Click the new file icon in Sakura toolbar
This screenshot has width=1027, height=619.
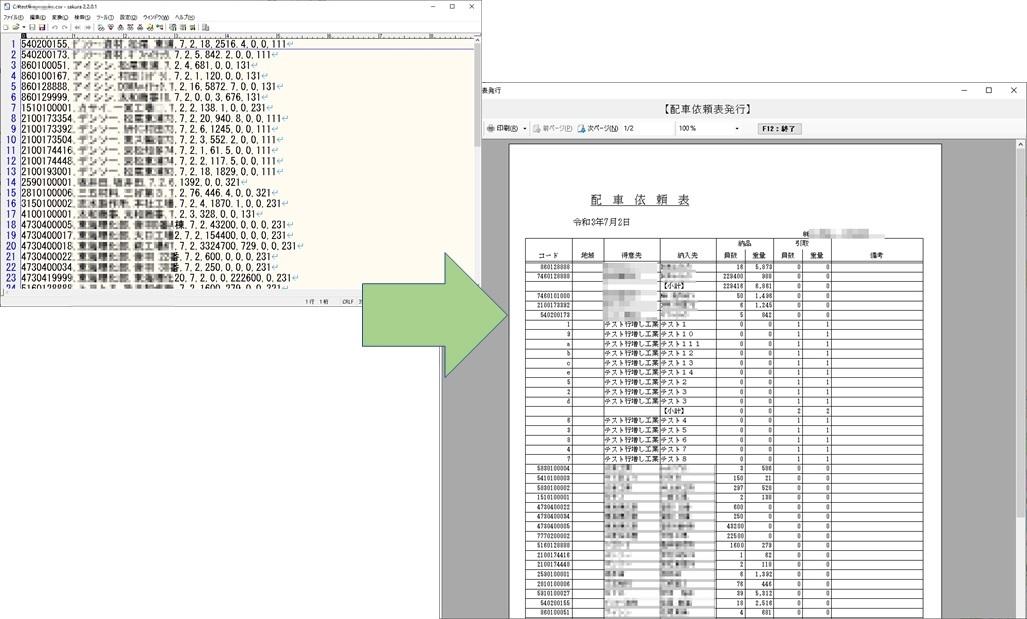(x=5, y=27)
